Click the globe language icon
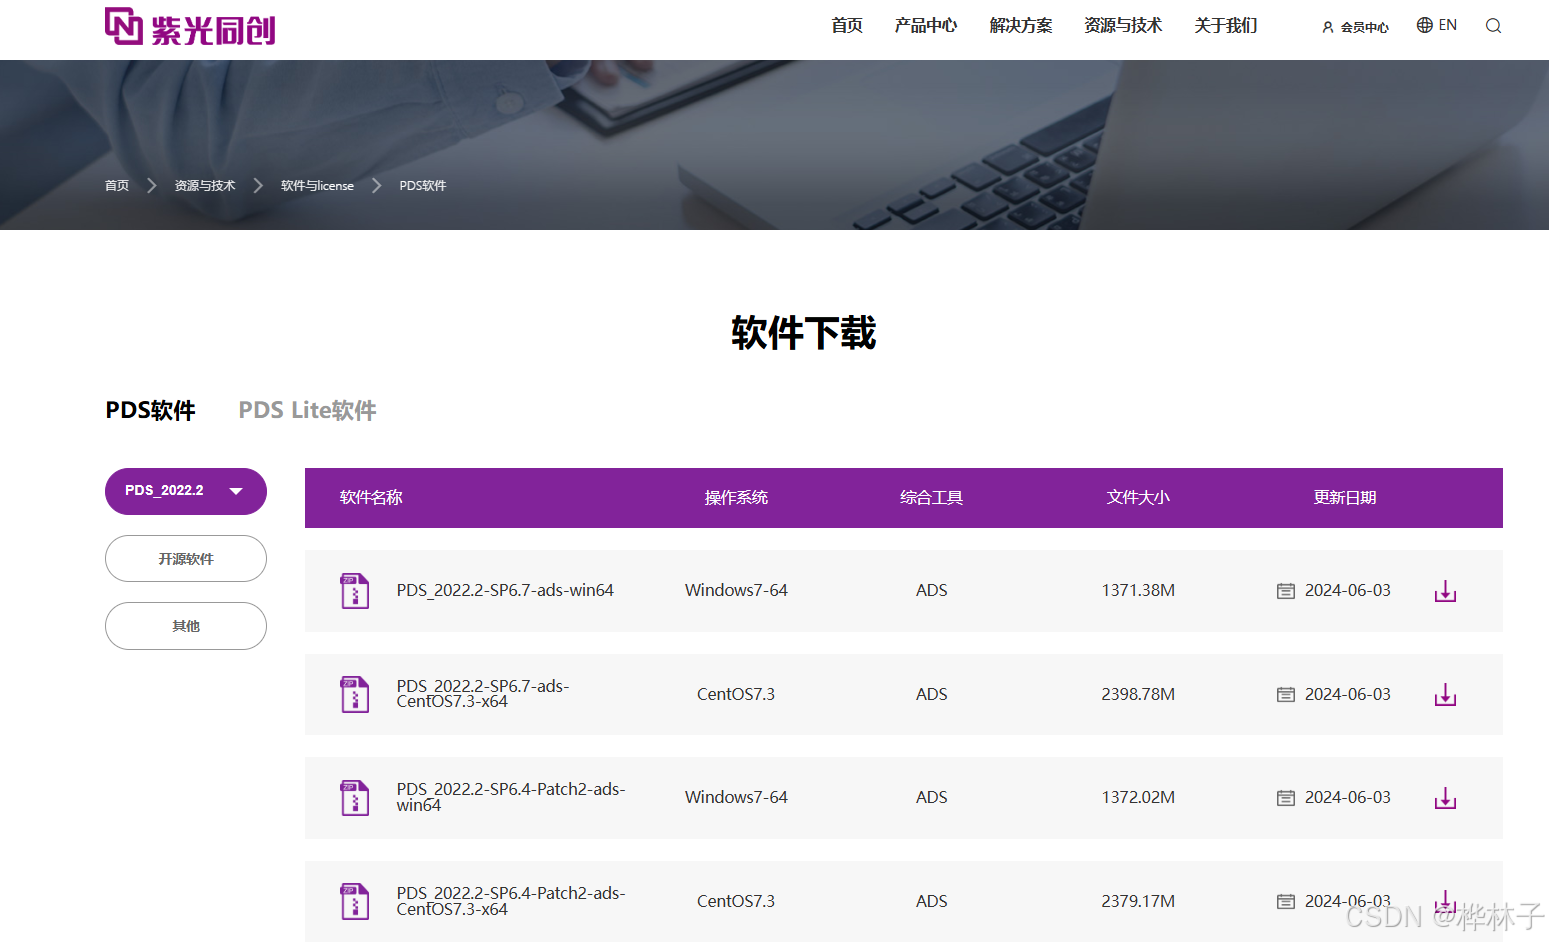This screenshot has height=943, width=1549. tap(1425, 25)
